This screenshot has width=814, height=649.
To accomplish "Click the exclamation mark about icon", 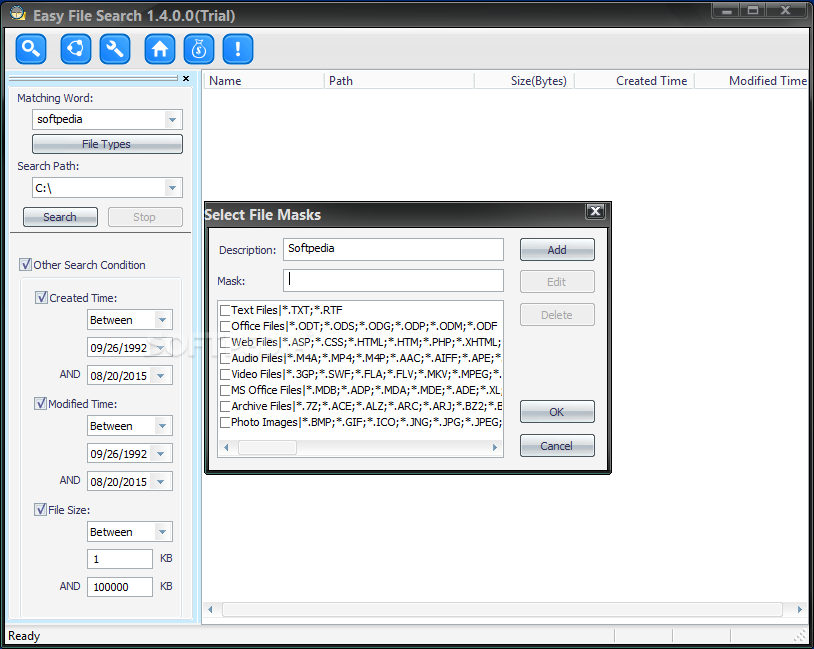I will pyautogui.click(x=238, y=49).
